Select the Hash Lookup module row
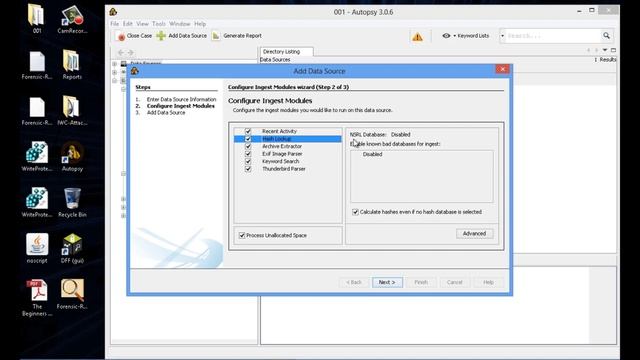Screen dimensions: 640x360 [288, 139]
